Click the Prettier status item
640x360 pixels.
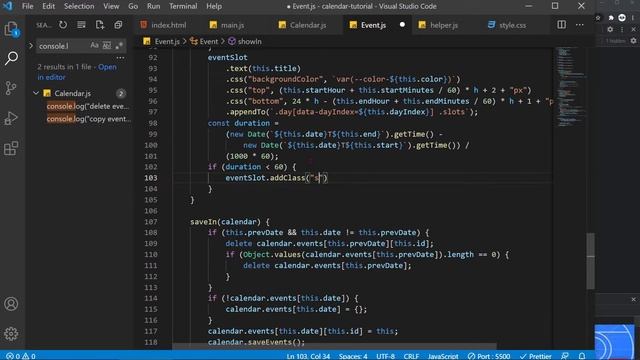pos(536,356)
